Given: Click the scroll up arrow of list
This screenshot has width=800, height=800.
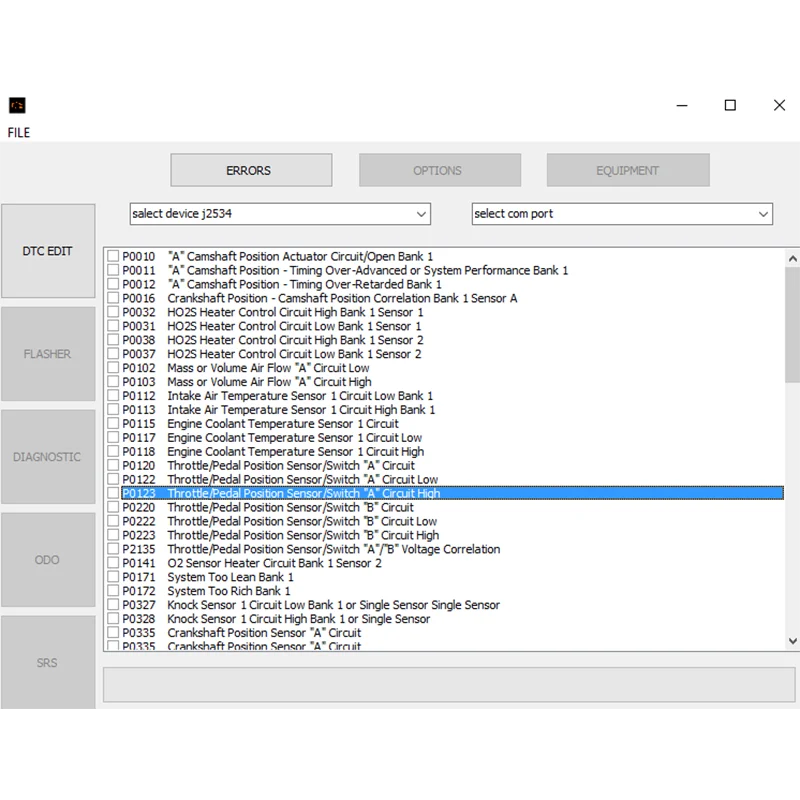Looking at the screenshot, I should [793, 258].
